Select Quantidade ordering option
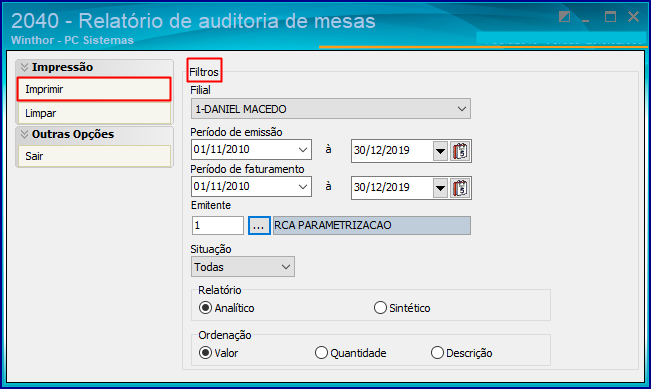This screenshot has width=651, height=389. coord(350,353)
